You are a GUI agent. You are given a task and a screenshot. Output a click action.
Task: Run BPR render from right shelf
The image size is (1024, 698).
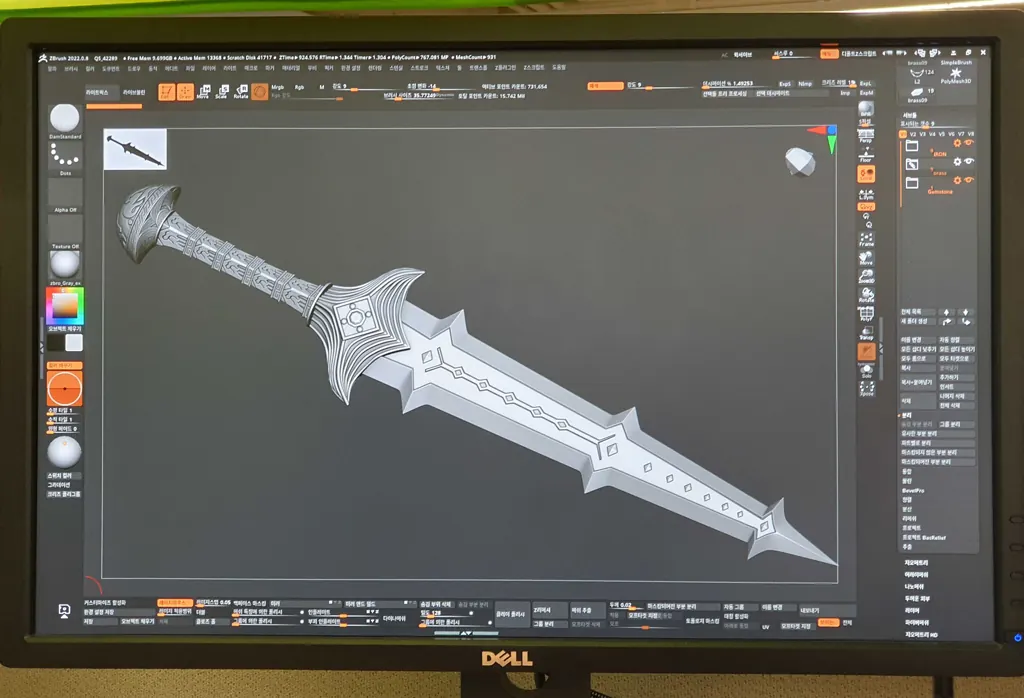tap(866, 110)
